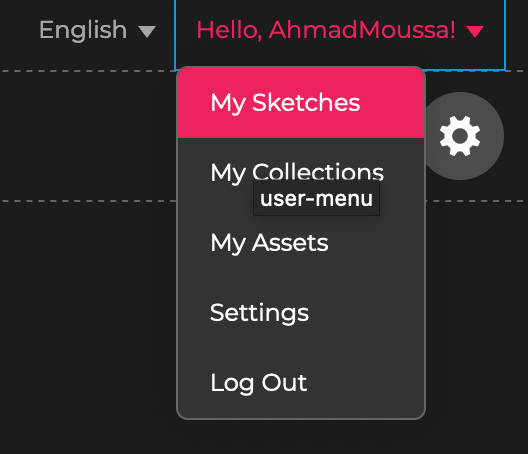This screenshot has width=528, height=454.
Task: Click the Hello, AhmadMoussa! greeting text
Action: 326,30
